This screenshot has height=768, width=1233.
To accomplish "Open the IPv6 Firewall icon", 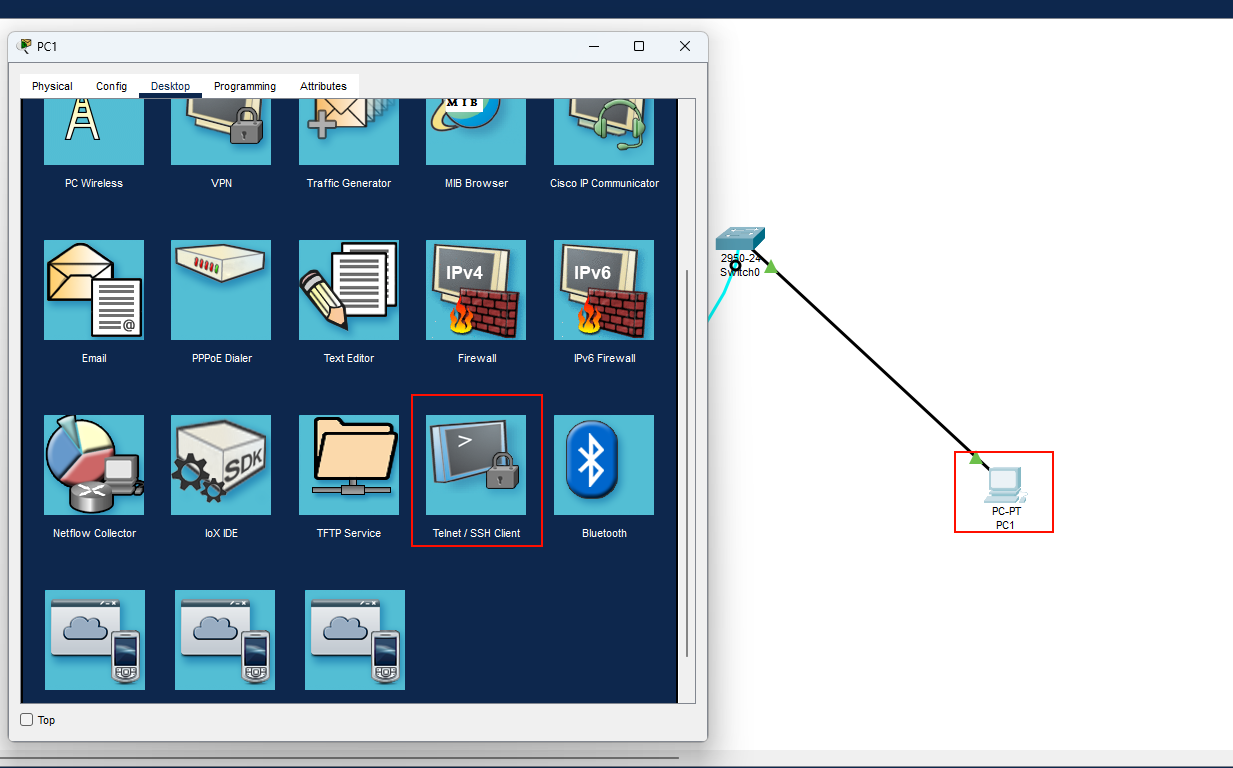I will click(x=603, y=290).
